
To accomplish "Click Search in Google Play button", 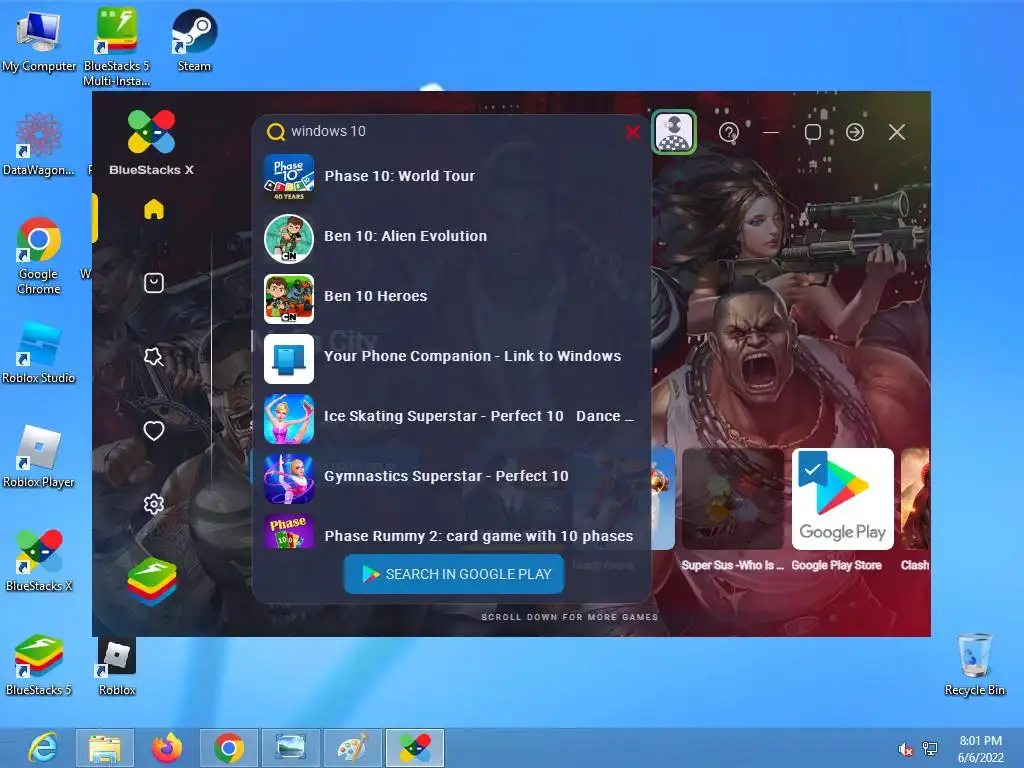I will click(454, 574).
